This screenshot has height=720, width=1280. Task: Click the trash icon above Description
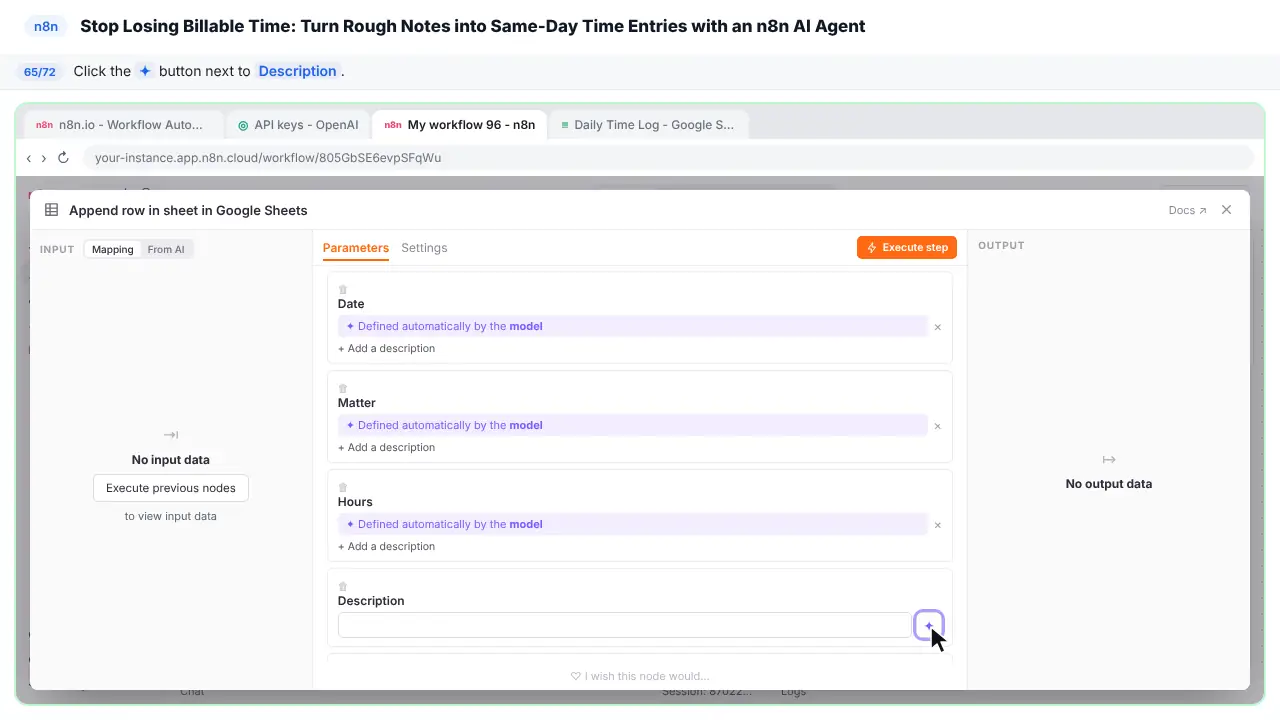(343, 587)
